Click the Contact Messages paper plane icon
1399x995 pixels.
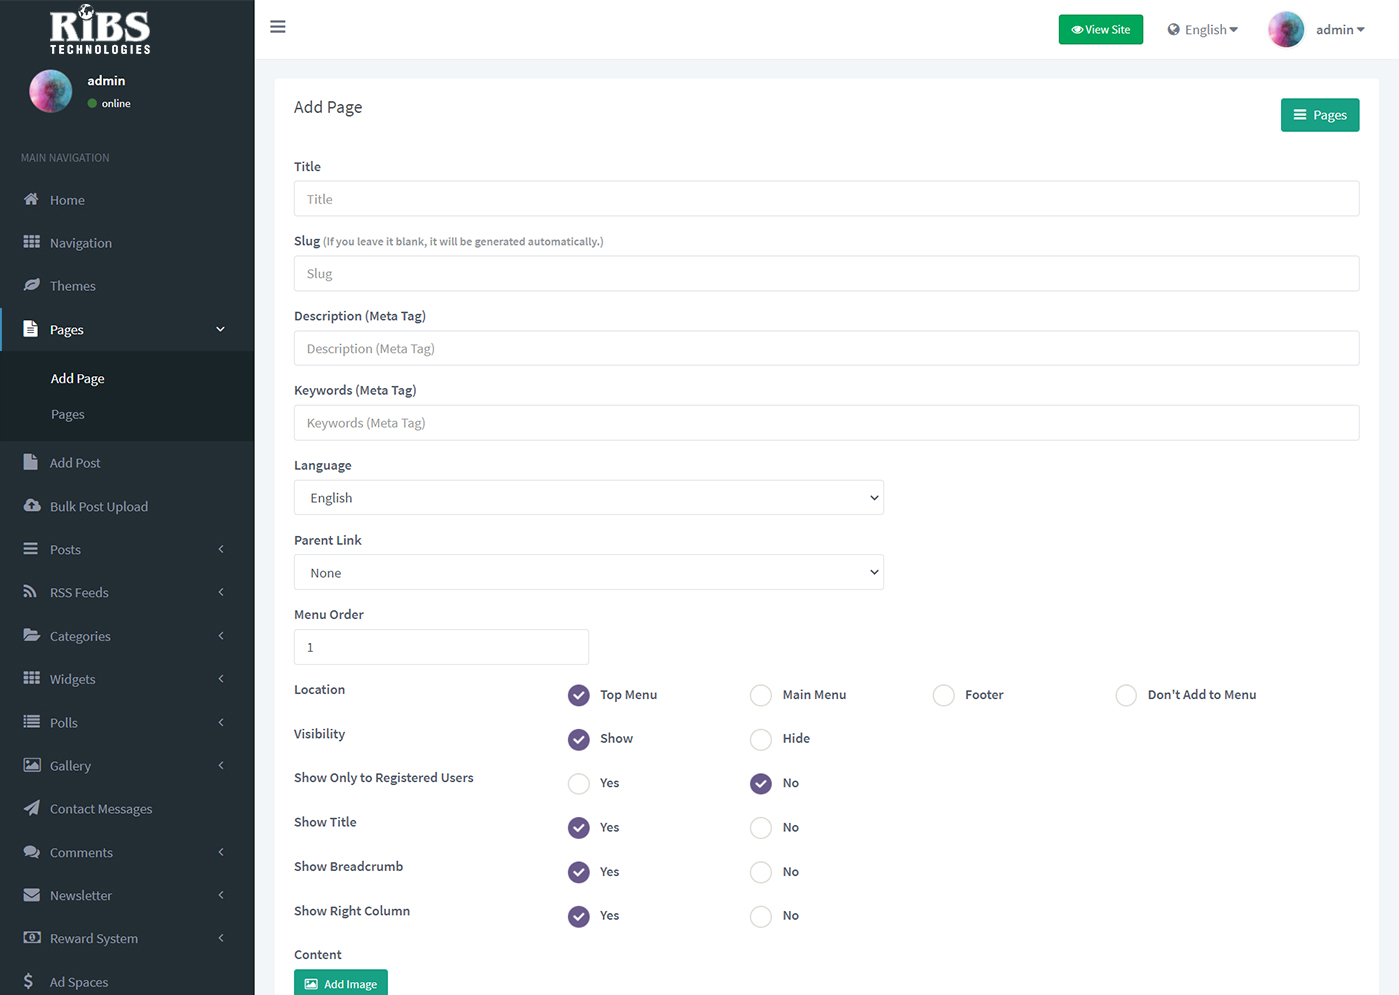[31, 808]
